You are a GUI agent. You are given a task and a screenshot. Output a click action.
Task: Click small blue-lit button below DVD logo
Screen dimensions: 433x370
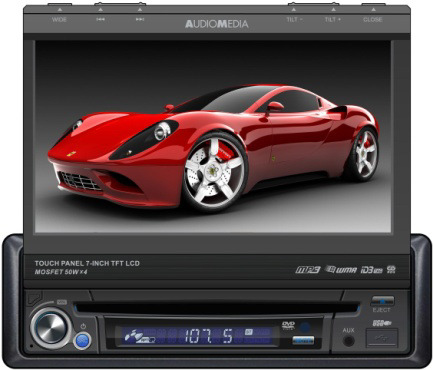point(303,340)
